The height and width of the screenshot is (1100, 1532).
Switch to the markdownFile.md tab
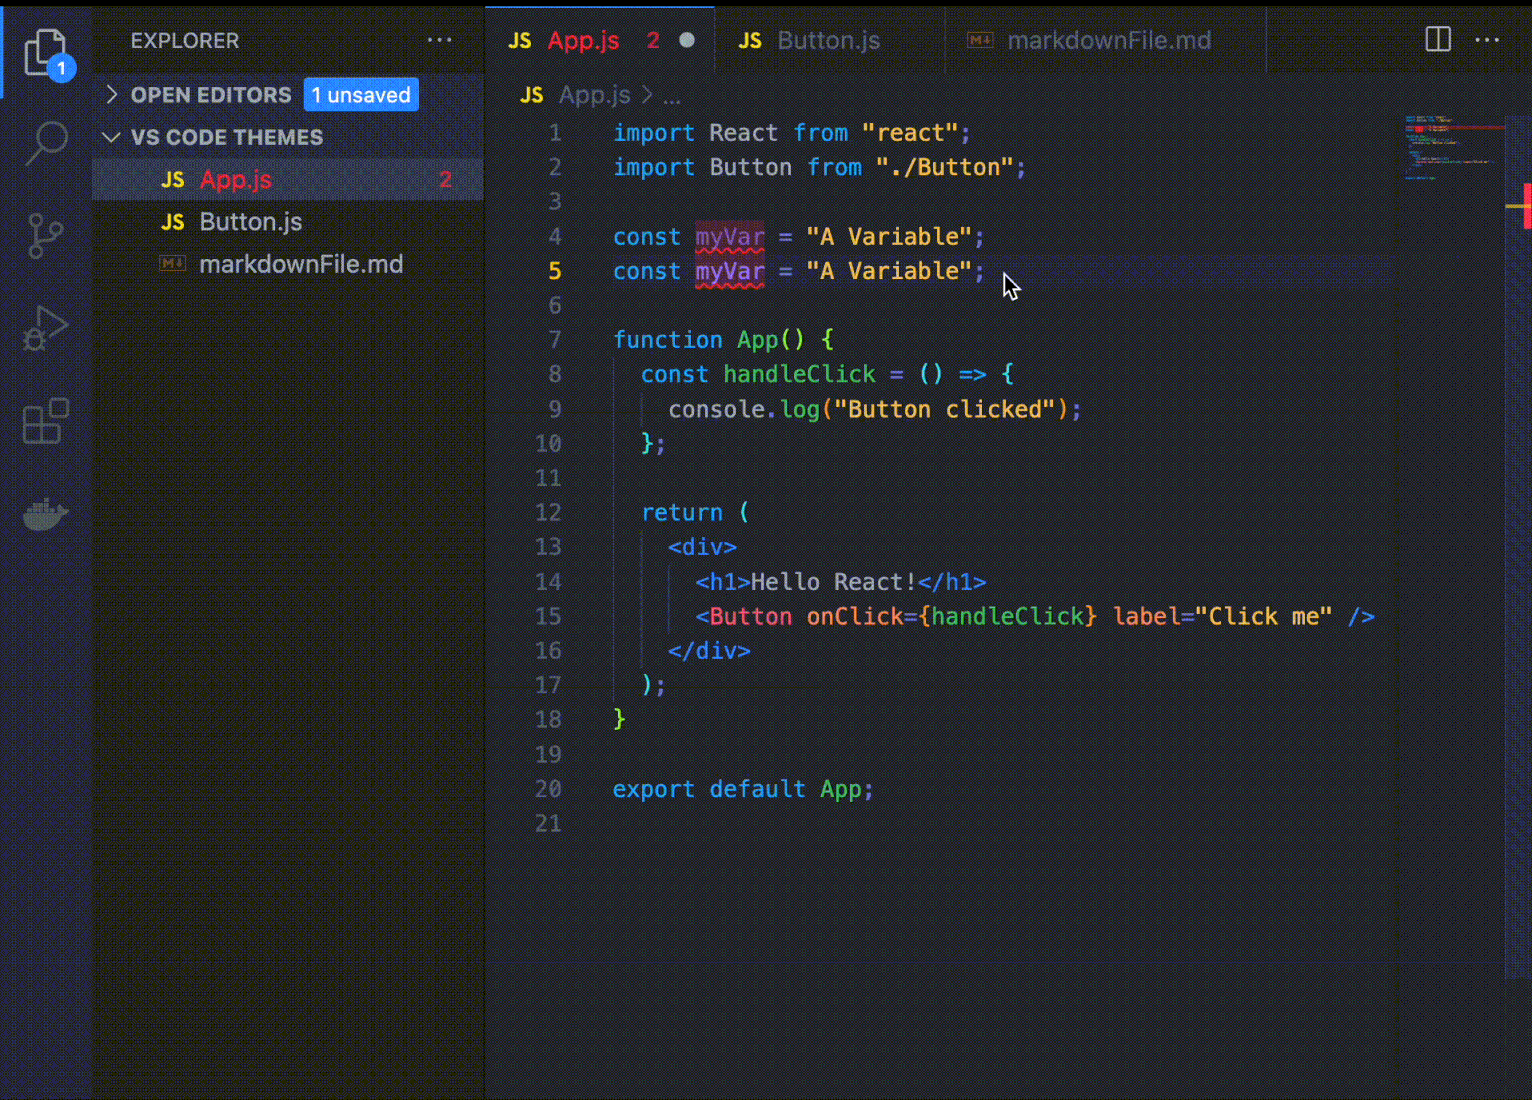pos(1108,40)
